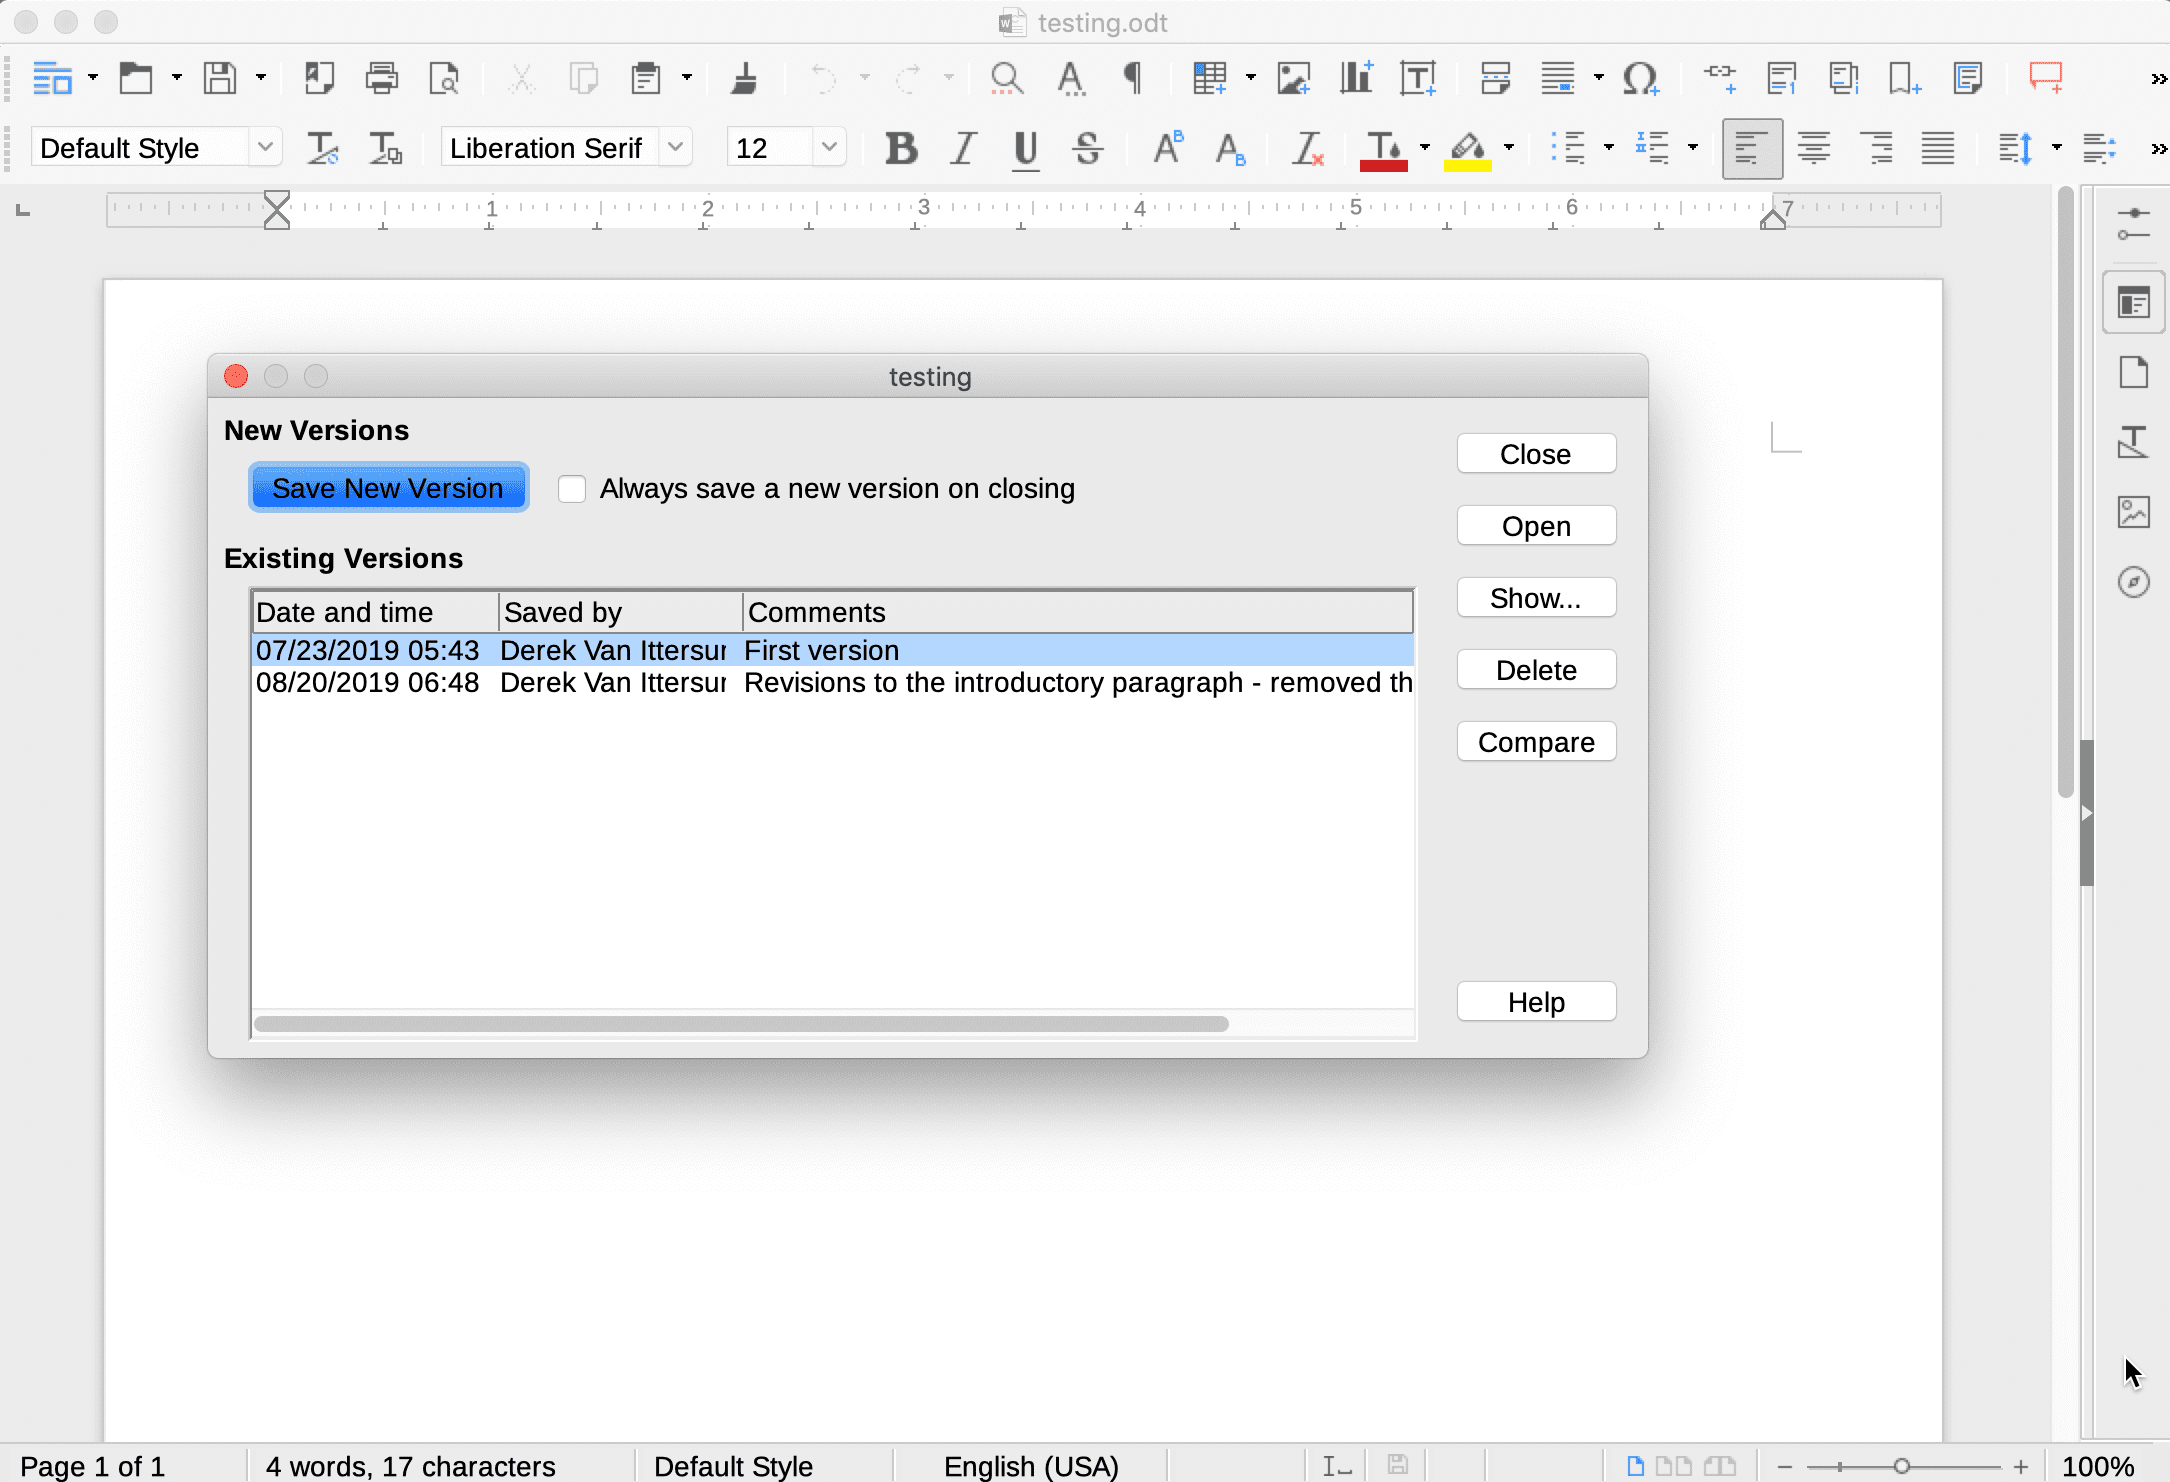Open the Liberation Serif font dropdown

(676, 148)
